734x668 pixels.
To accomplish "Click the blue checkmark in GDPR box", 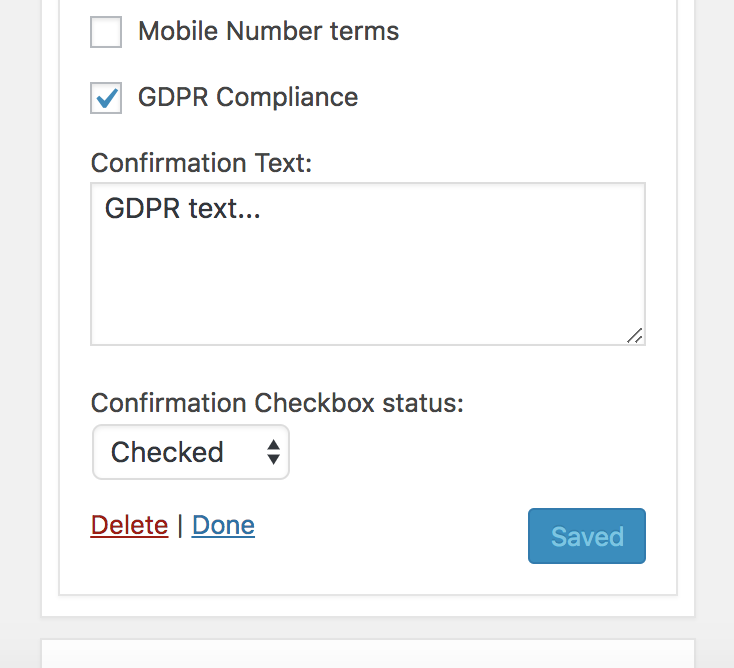I will point(107,97).
